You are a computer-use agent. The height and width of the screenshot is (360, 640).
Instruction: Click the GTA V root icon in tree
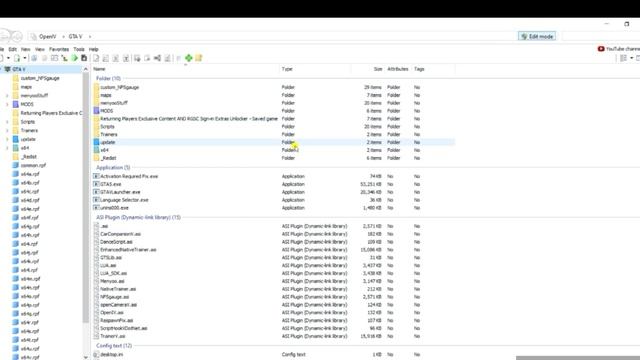pos(7,69)
